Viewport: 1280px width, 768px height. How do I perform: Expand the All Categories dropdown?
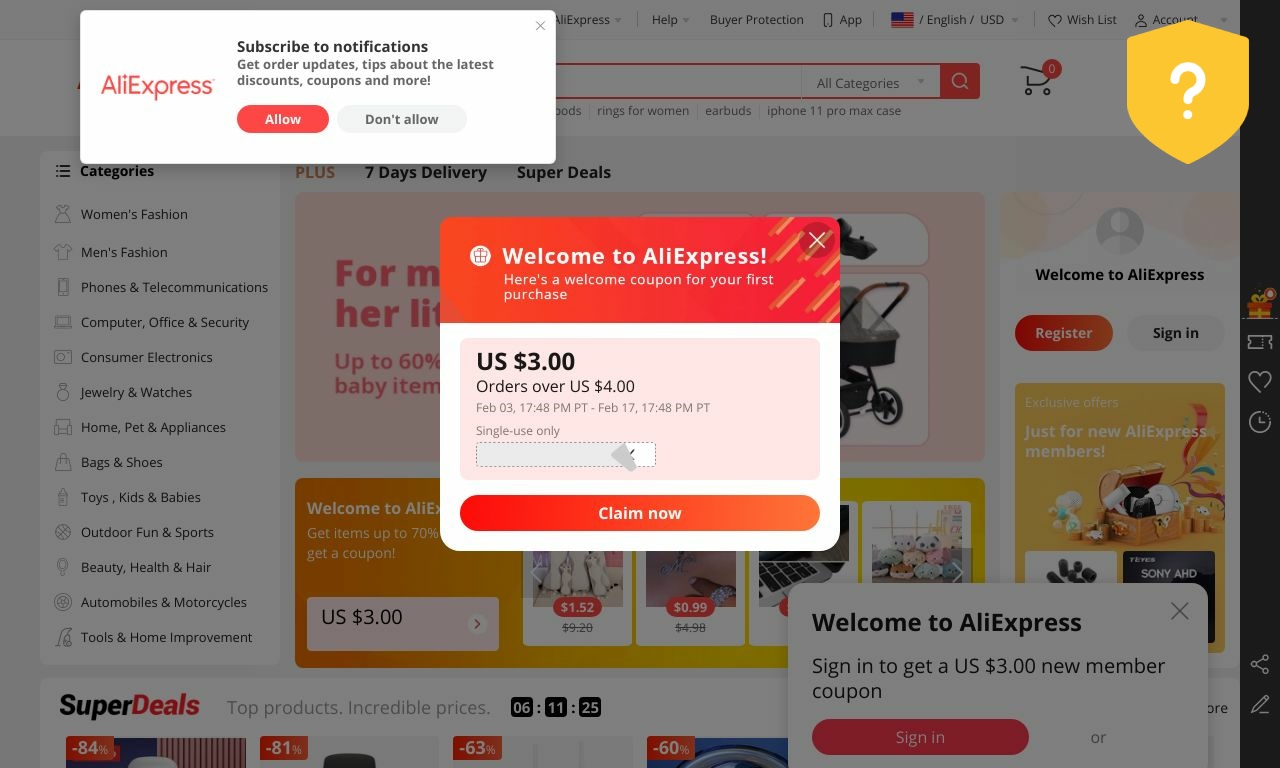(870, 83)
